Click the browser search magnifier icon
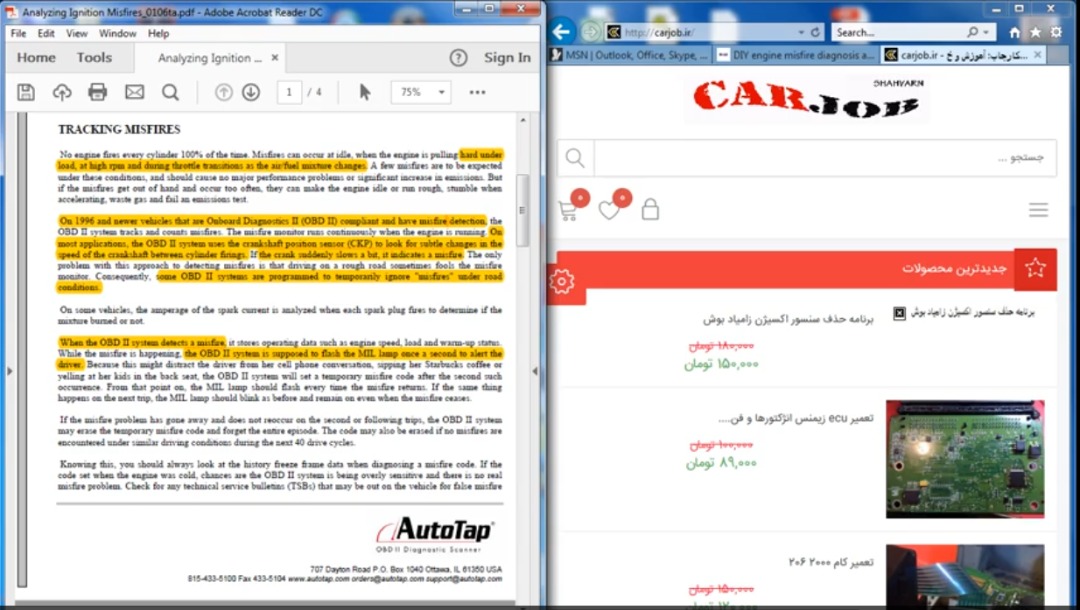The width and height of the screenshot is (1080, 610). point(972,32)
